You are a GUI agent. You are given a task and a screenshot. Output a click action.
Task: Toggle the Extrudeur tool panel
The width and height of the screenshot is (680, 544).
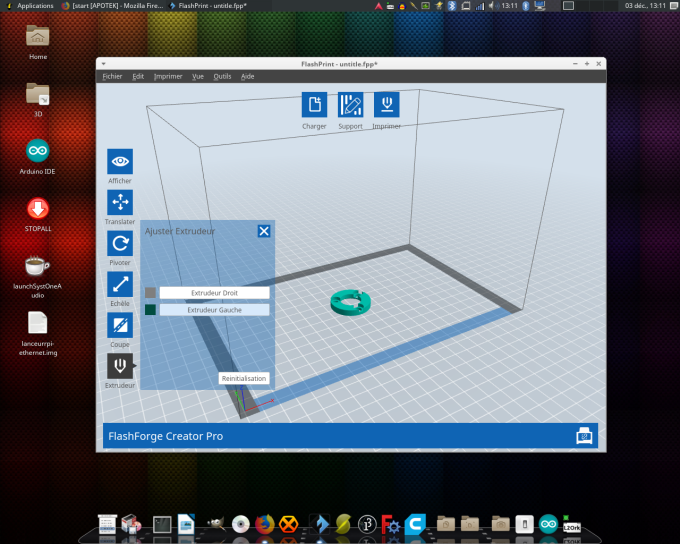pos(120,366)
